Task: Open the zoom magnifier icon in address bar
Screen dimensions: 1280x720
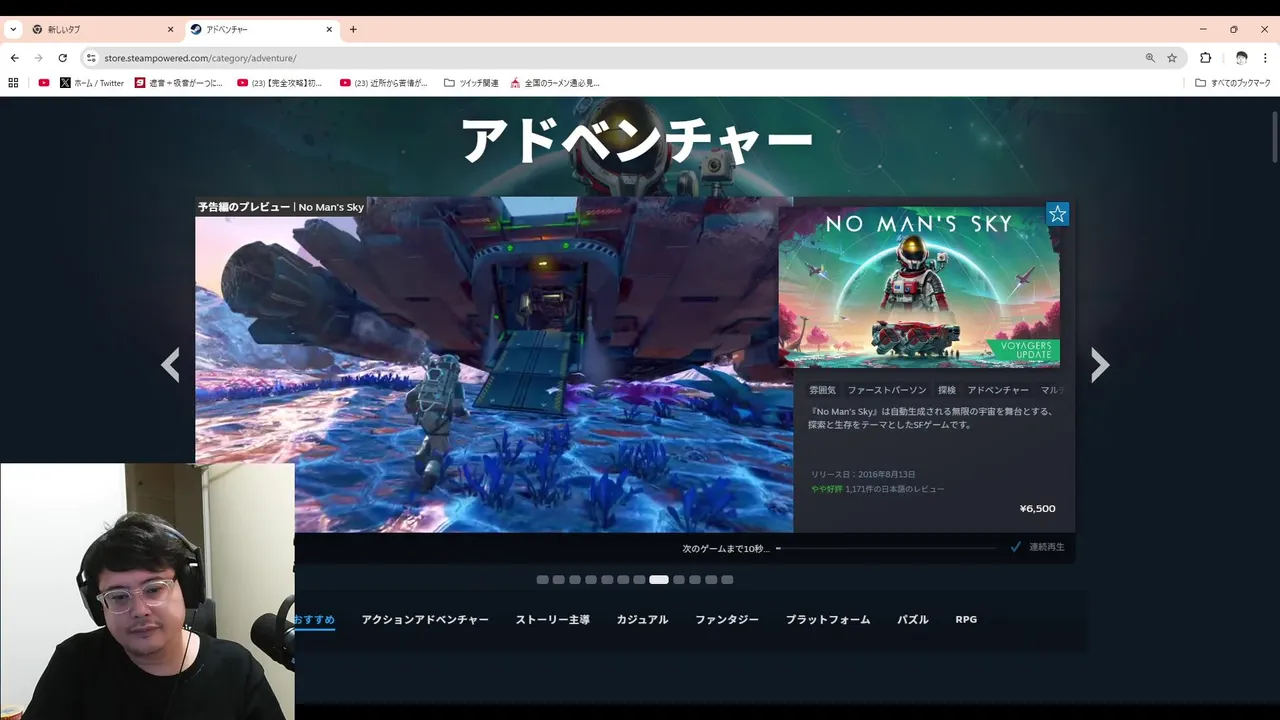Action: point(1150,58)
